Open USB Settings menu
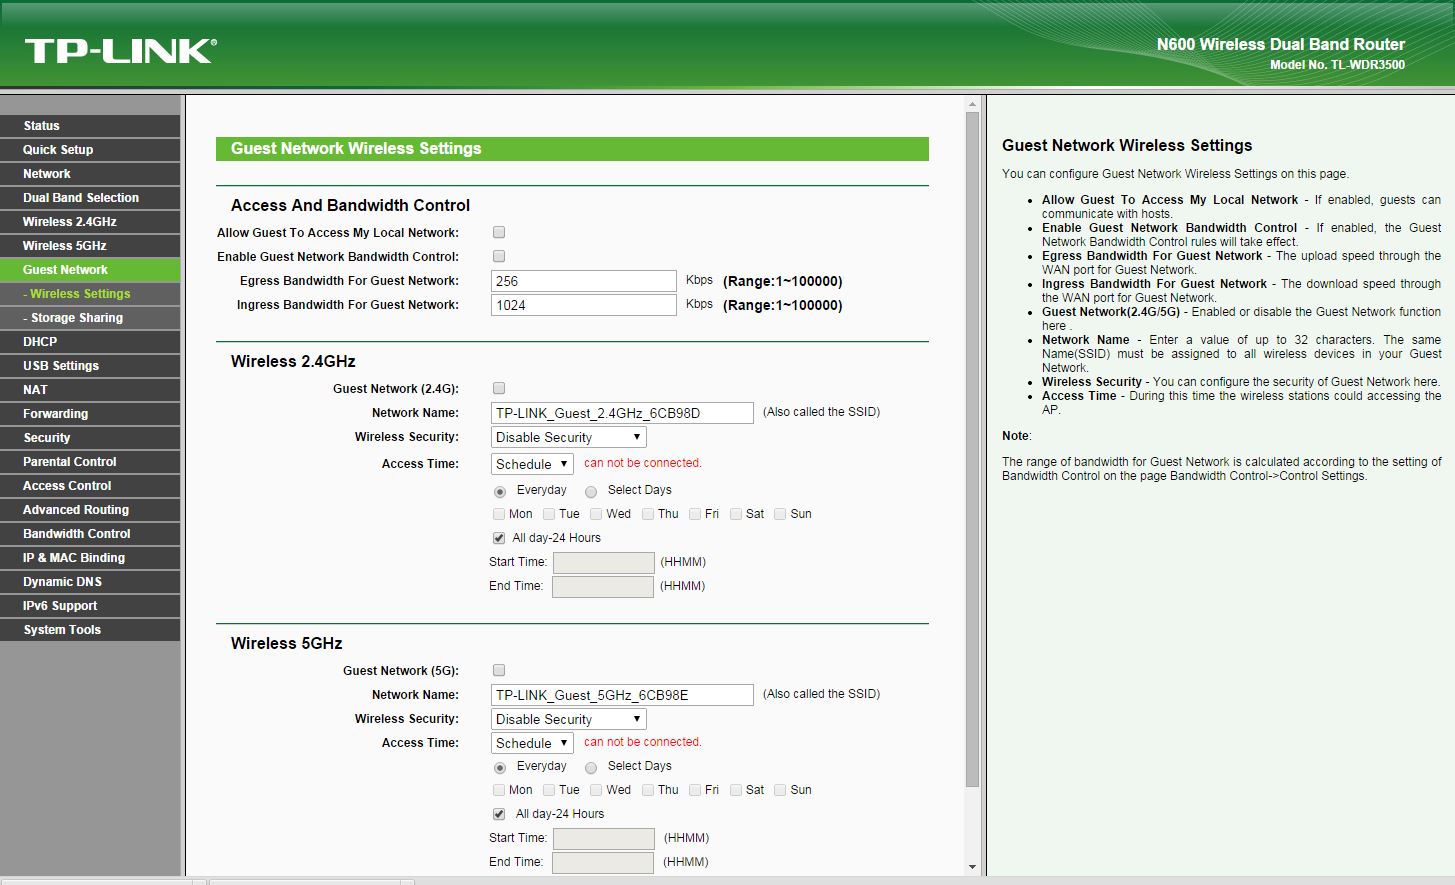The height and width of the screenshot is (885, 1455). pos(90,366)
